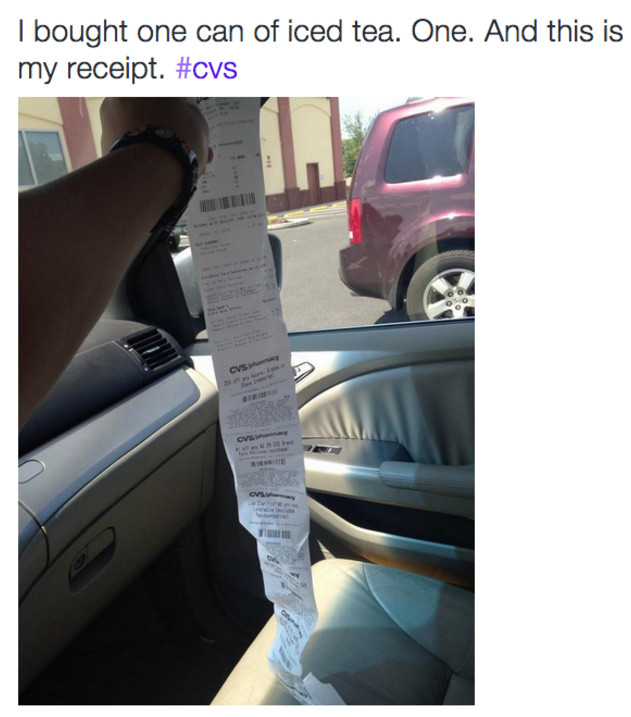Open the #cvs hashtag link

pyautogui.click(x=207, y=69)
